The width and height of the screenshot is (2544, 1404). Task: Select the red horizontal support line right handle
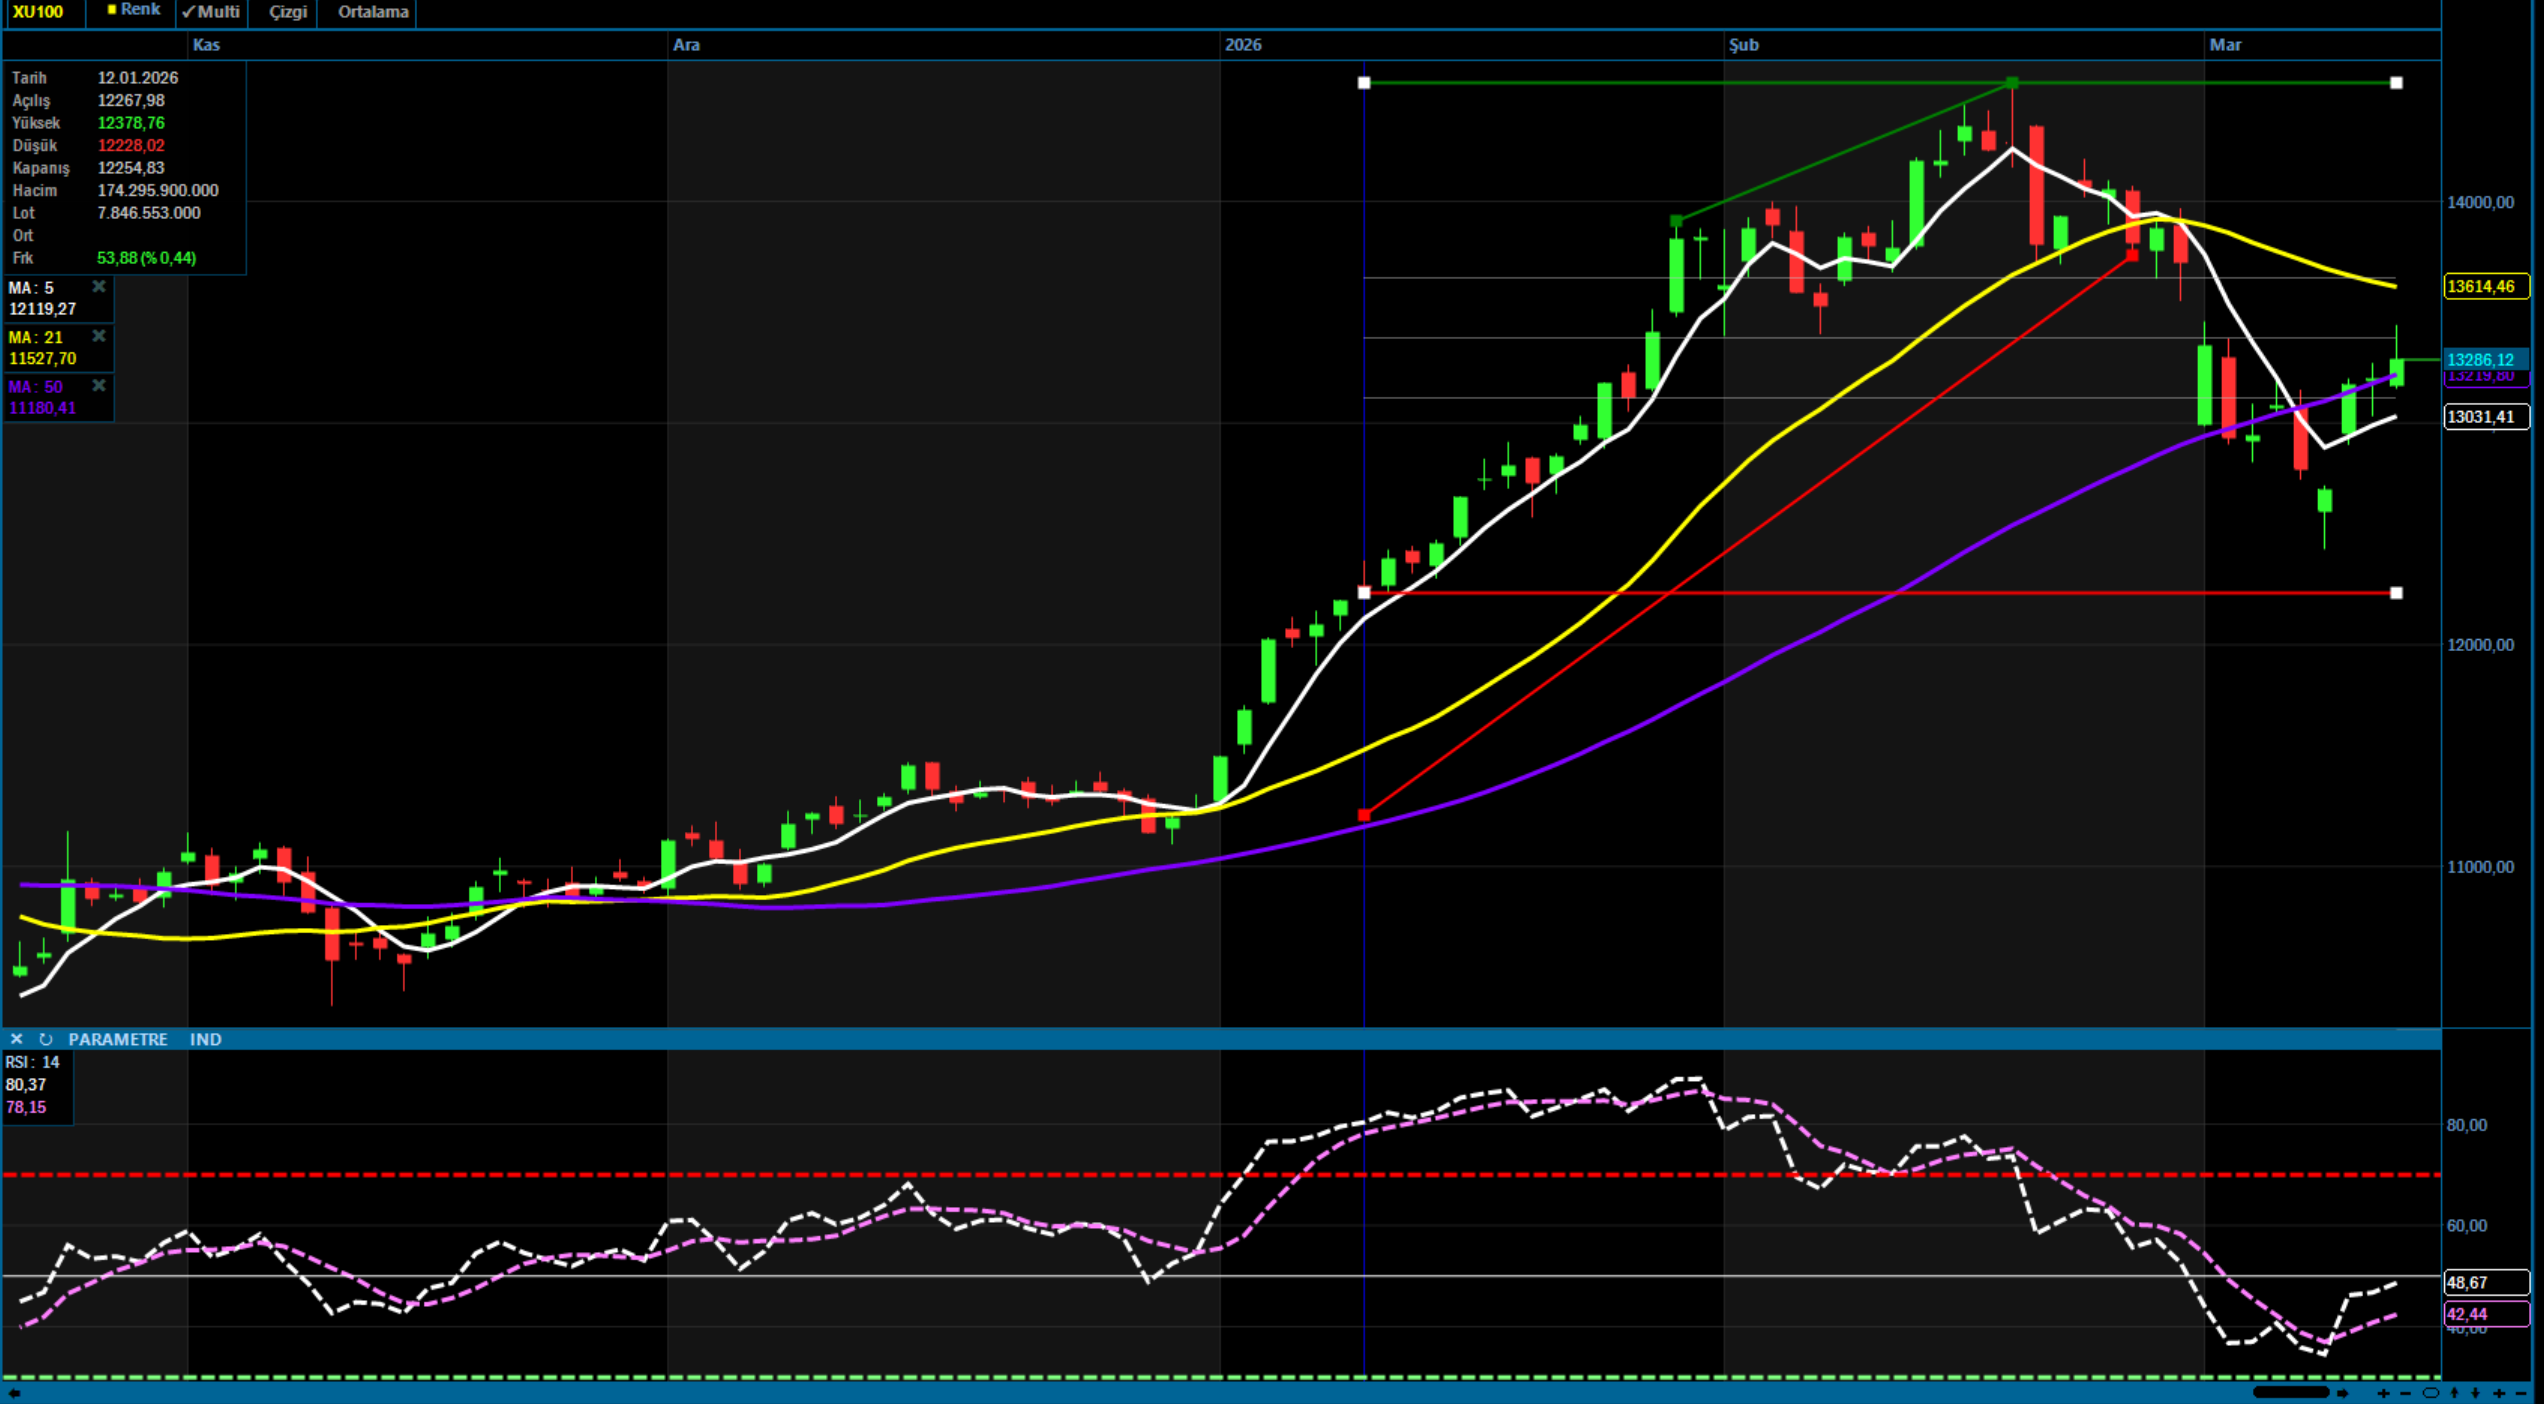point(2396,593)
